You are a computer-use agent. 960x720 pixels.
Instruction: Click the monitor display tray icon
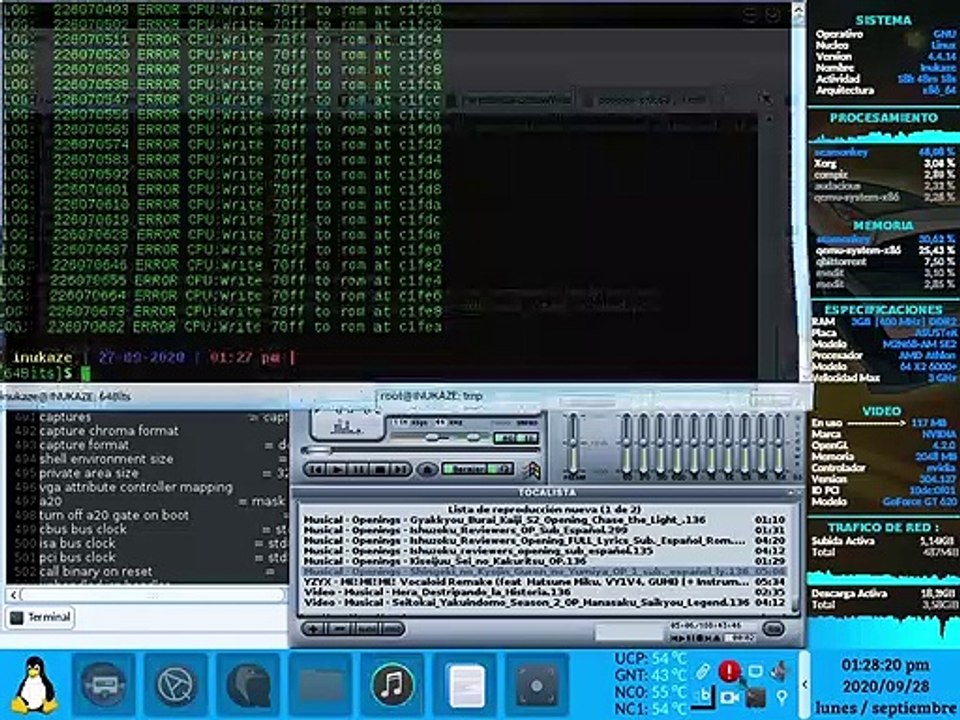pyautogui.click(x=756, y=672)
